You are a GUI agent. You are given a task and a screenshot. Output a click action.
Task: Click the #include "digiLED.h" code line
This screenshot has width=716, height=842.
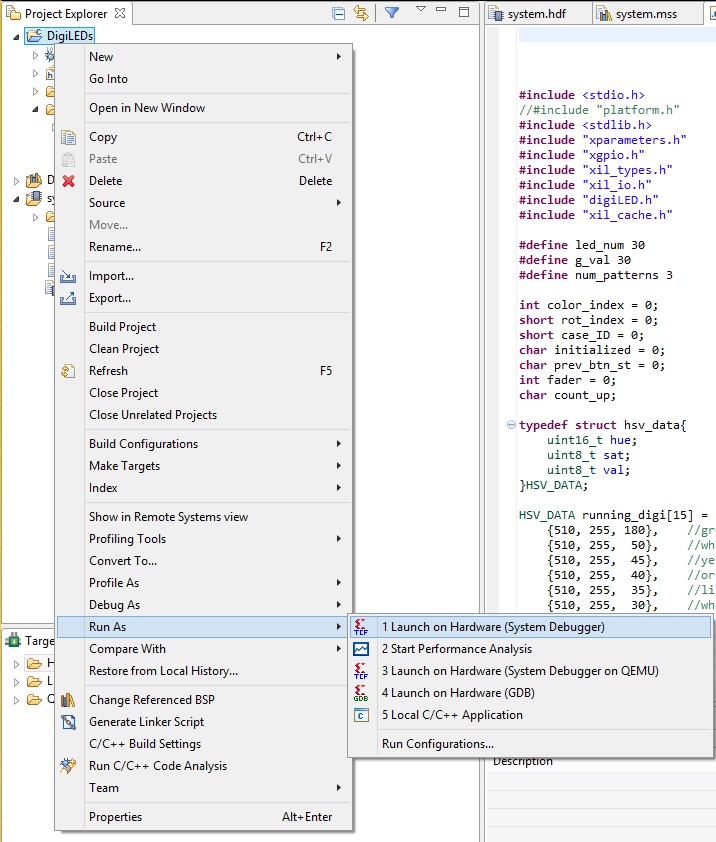tap(589, 200)
